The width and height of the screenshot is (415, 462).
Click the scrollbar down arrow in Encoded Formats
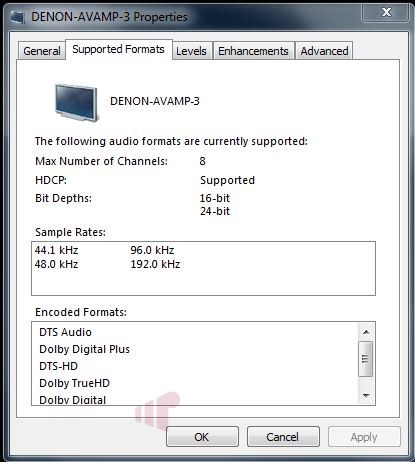[366, 396]
